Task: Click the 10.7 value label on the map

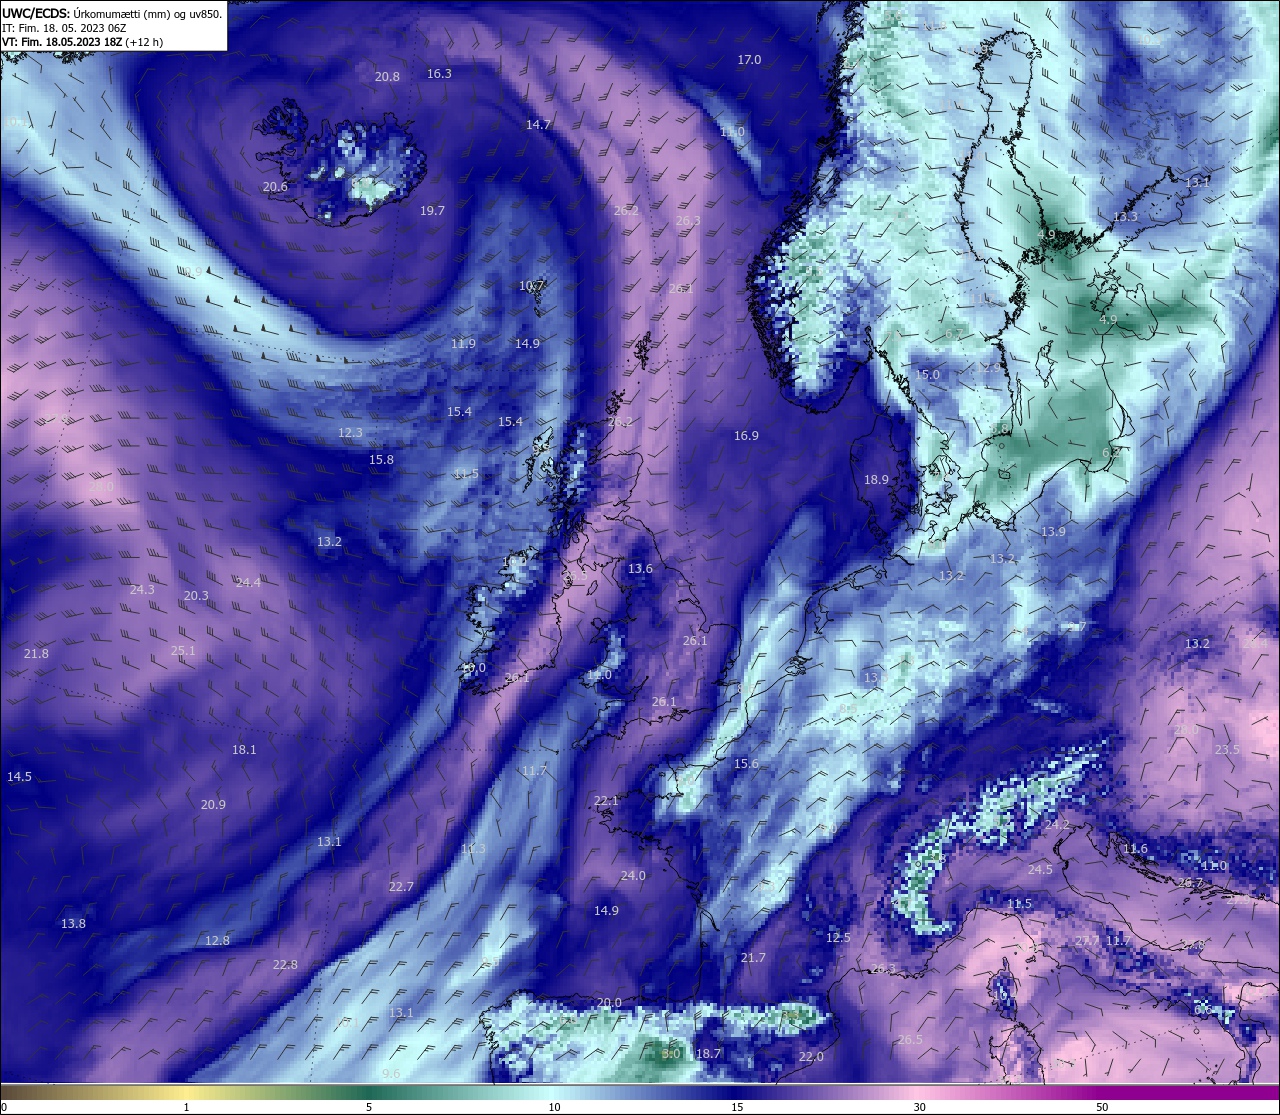Action: 532,286
